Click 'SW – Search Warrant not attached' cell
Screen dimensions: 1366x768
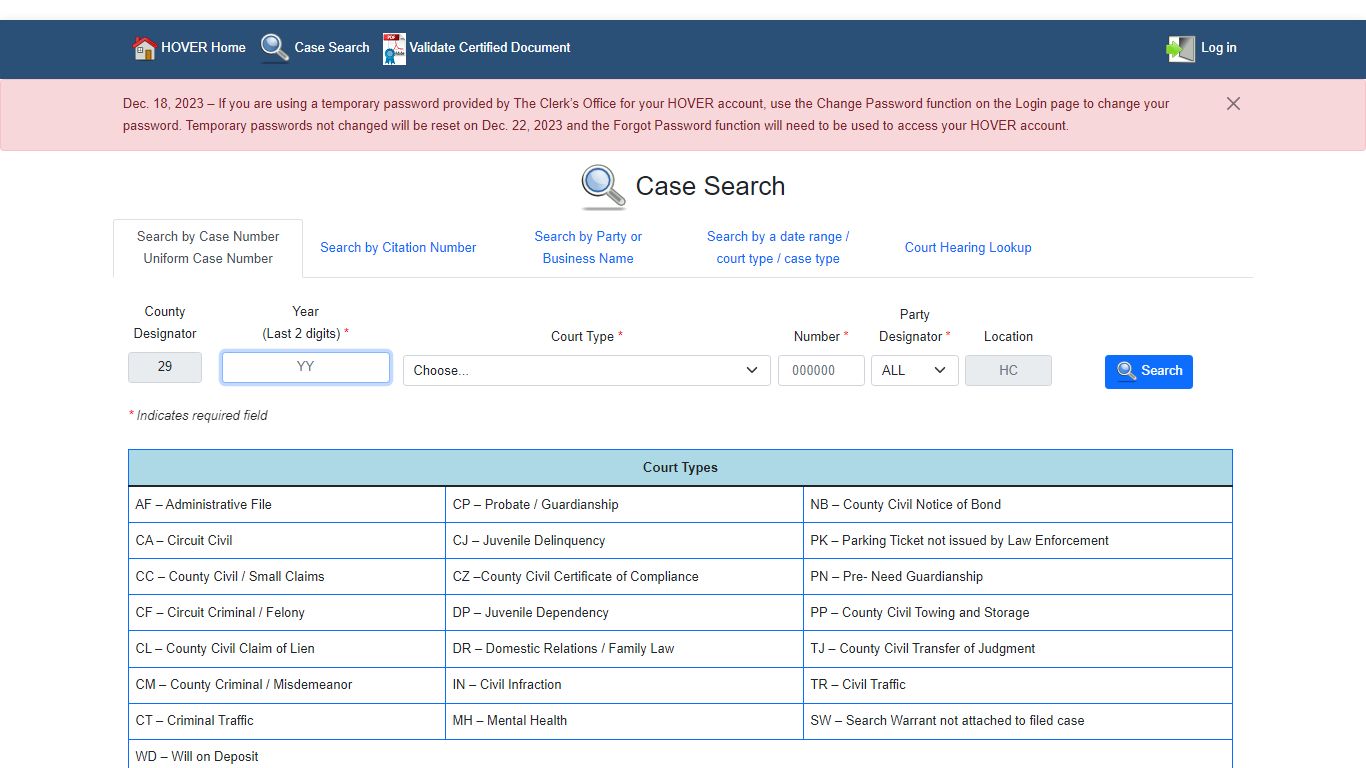tap(1018, 721)
